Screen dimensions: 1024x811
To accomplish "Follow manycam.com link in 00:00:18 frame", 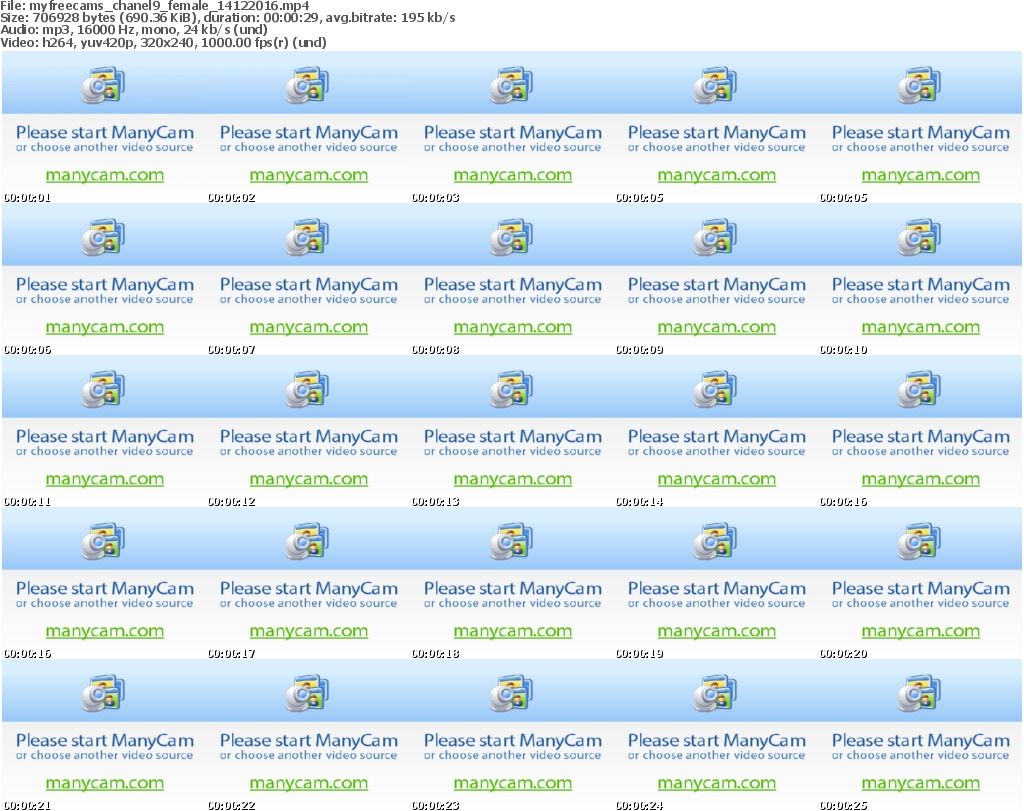I will tap(513, 631).
